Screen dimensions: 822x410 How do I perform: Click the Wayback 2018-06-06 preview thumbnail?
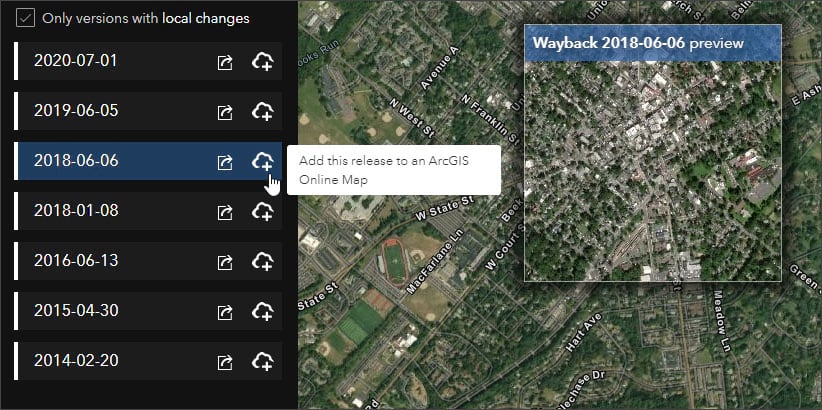tap(653, 171)
